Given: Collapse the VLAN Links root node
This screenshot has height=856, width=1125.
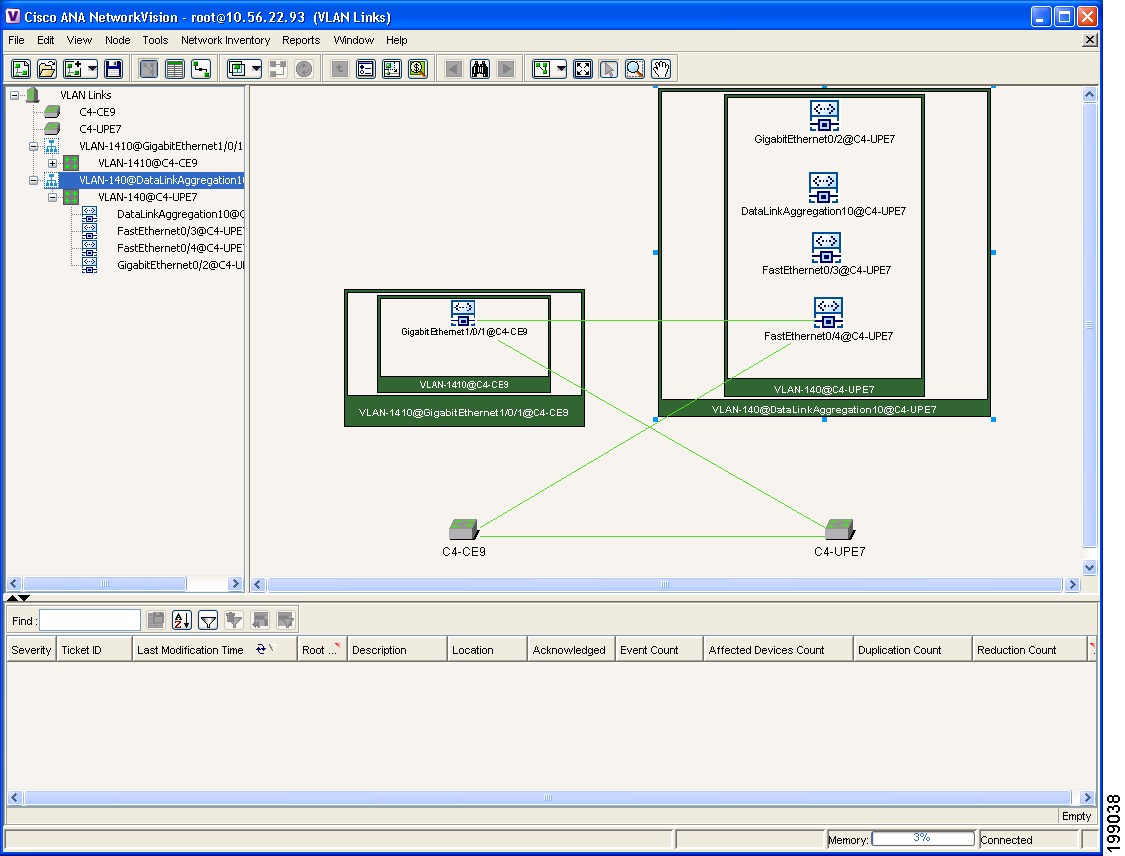Looking at the screenshot, I should point(14,95).
